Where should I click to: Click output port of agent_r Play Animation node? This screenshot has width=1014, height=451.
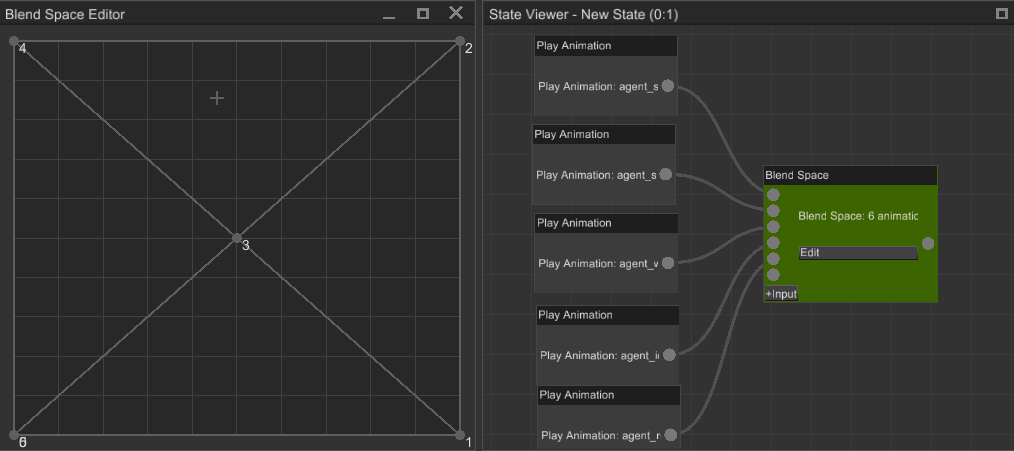tap(670, 435)
